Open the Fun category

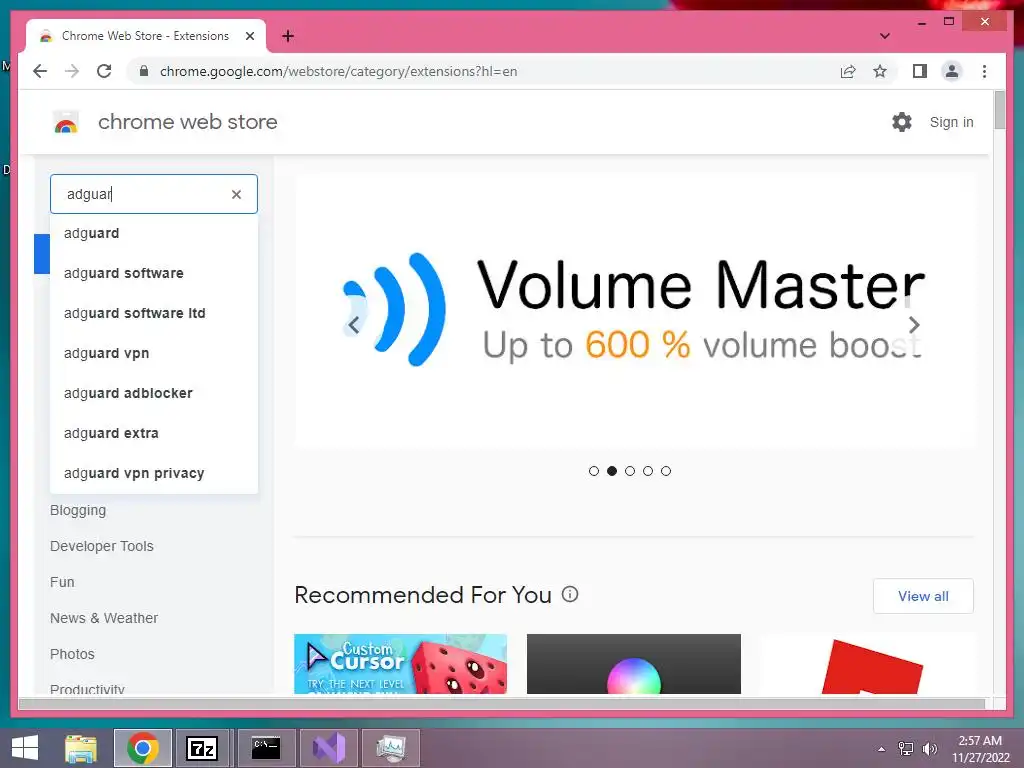(62, 582)
